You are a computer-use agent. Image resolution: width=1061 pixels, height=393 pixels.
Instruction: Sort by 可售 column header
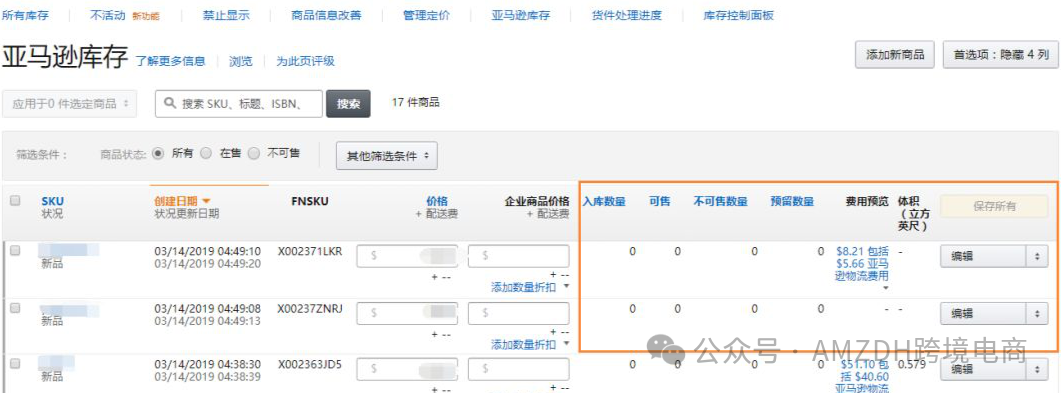[x=660, y=201]
